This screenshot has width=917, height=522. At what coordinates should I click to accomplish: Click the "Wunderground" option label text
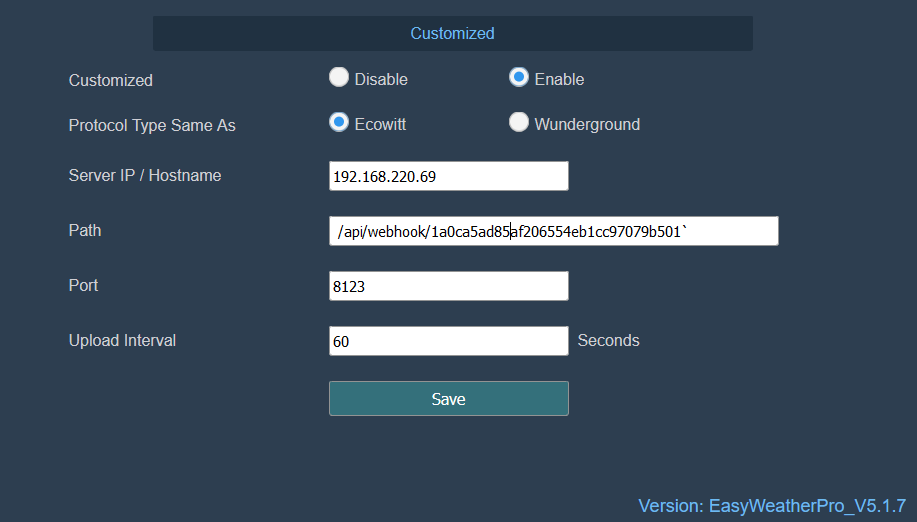point(587,125)
